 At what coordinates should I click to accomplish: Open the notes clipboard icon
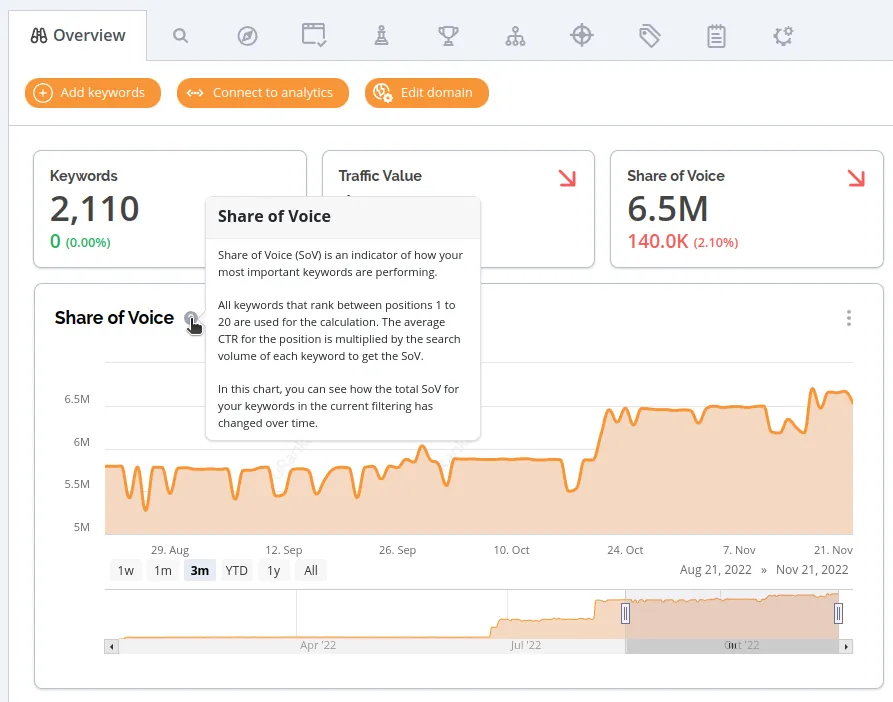tap(716, 34)
